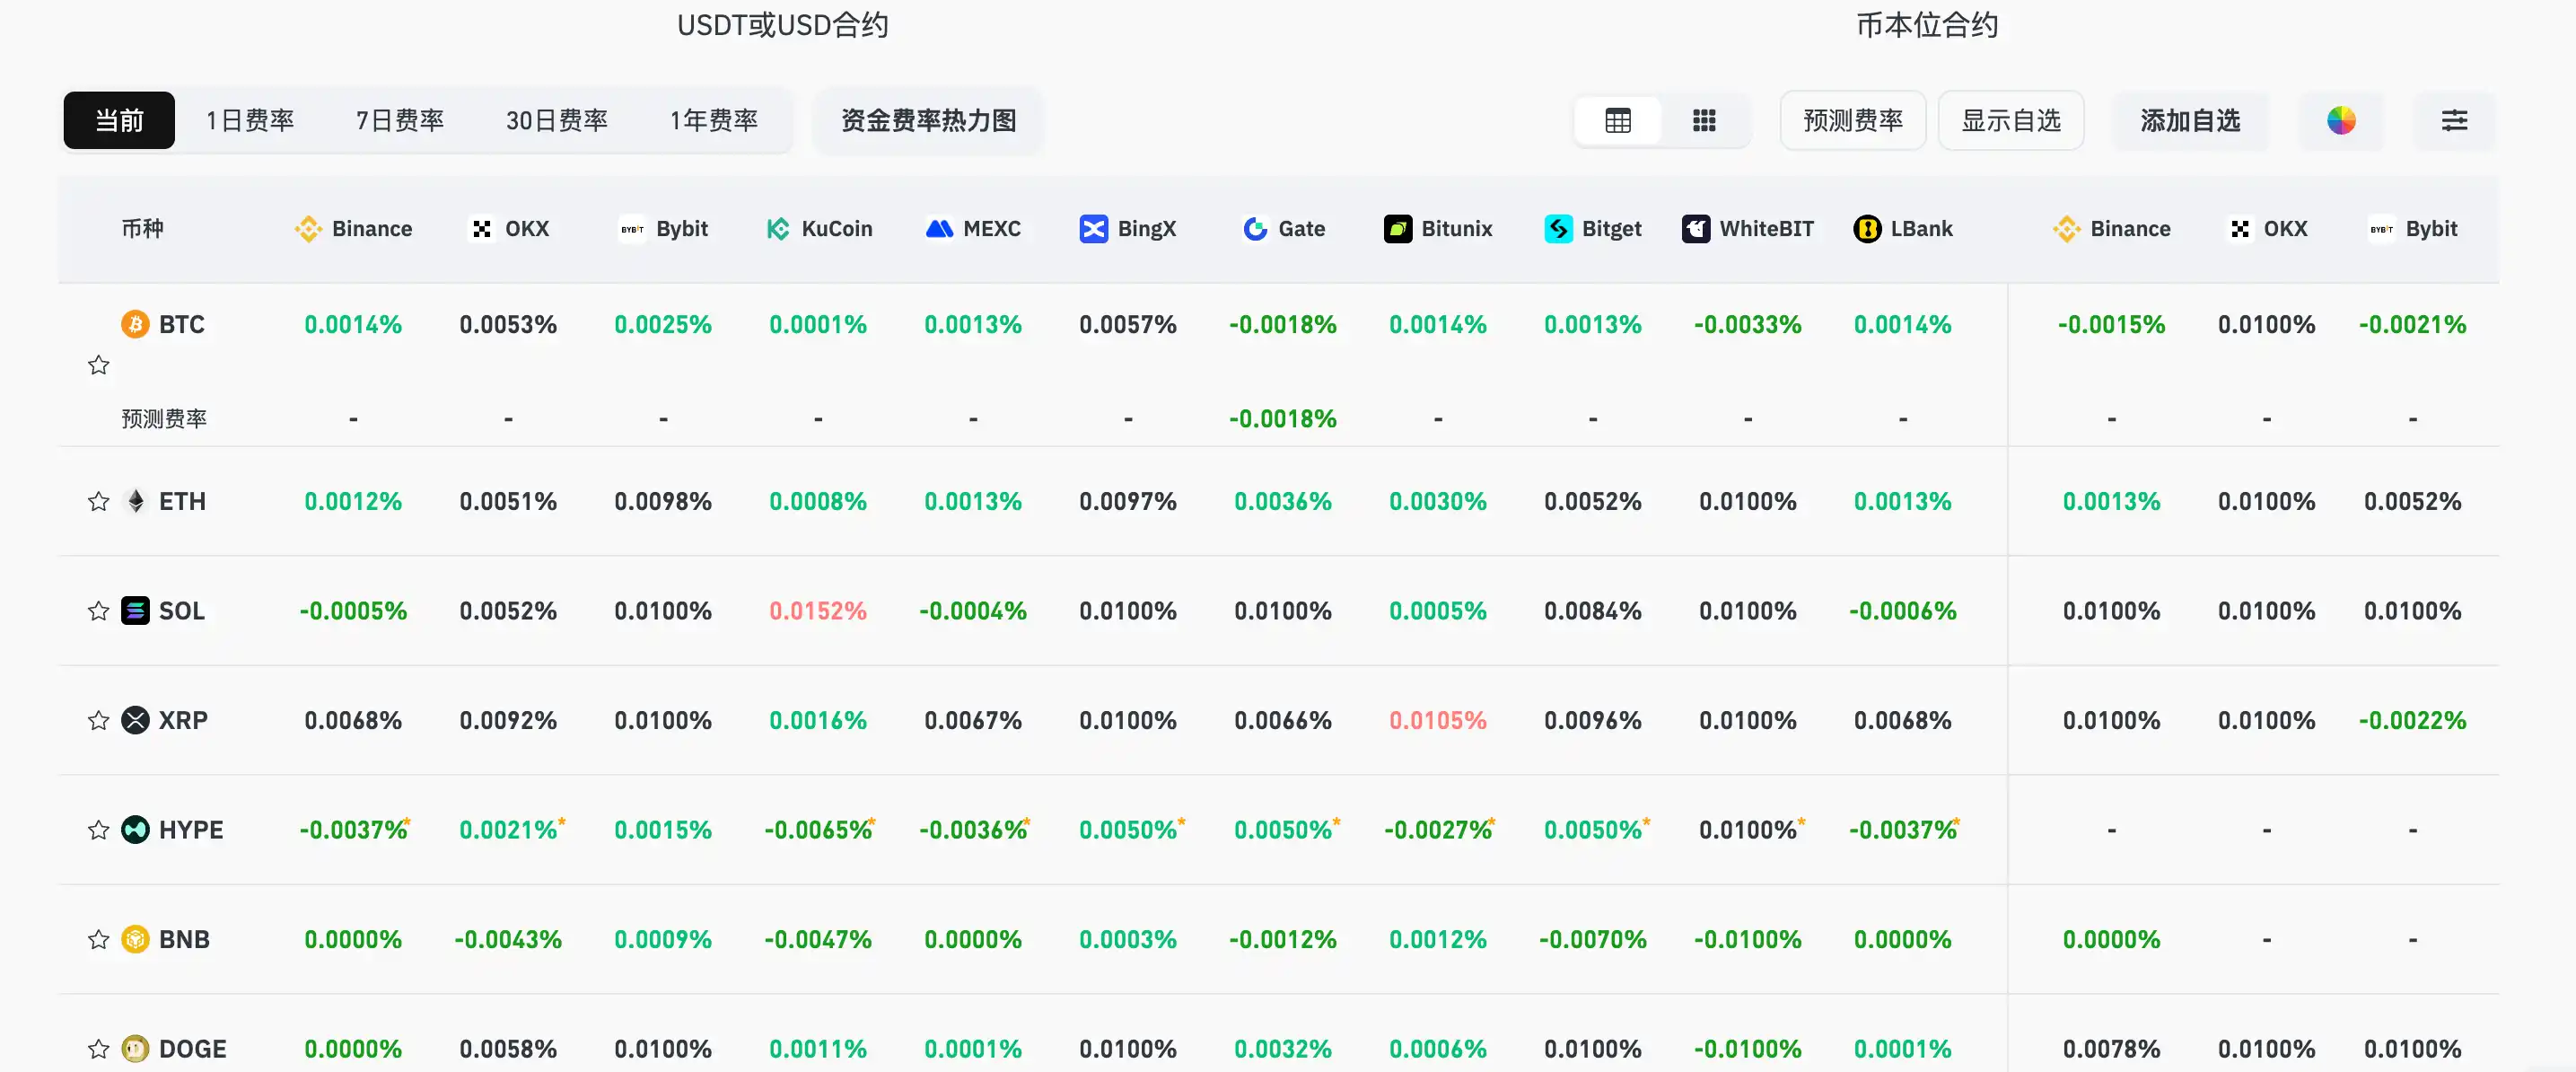Click the Bitget exchange icon
The image size is (2576, 1072).
coord(1558,228)
